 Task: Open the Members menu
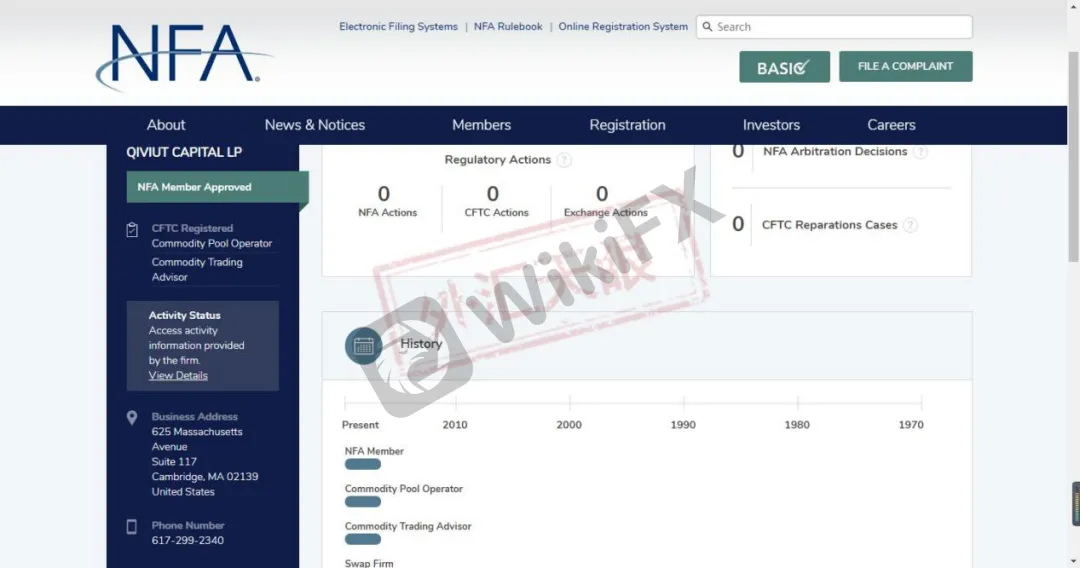tap(481, 125)
